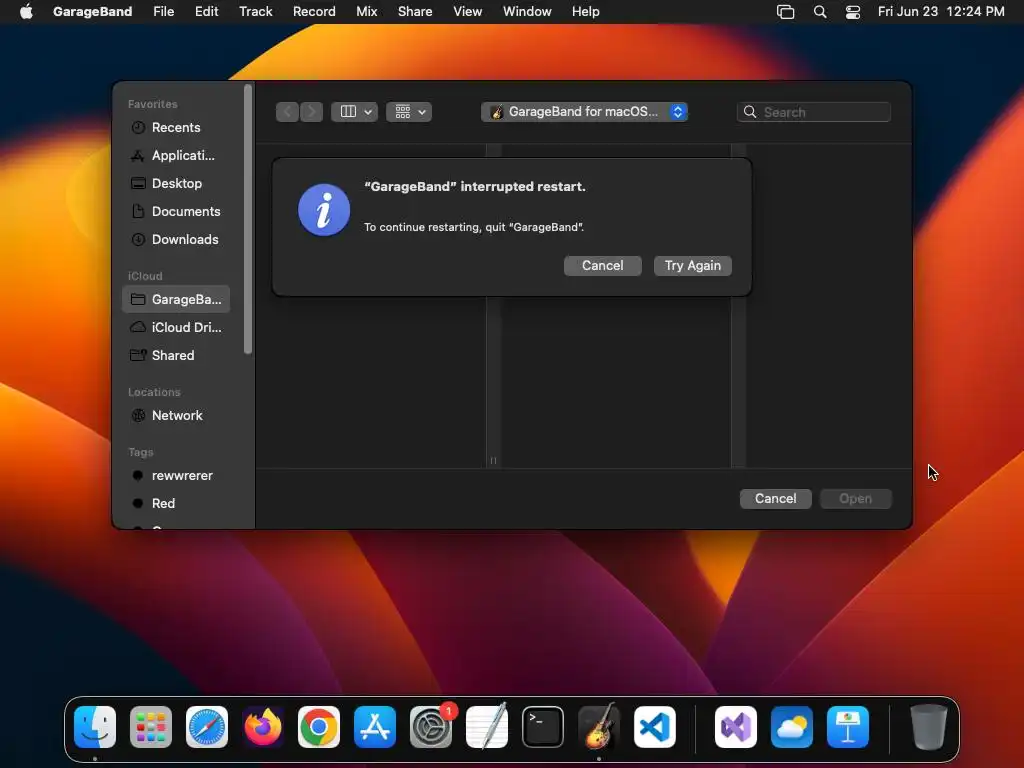Viewport: 1024px width, 768px height.
Task: Open Keynote from the Dock
Action: click(848, 728)
